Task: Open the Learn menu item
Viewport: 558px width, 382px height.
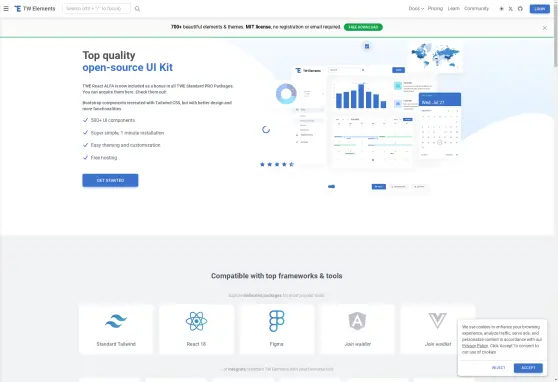Action: [x=454, y=9]
